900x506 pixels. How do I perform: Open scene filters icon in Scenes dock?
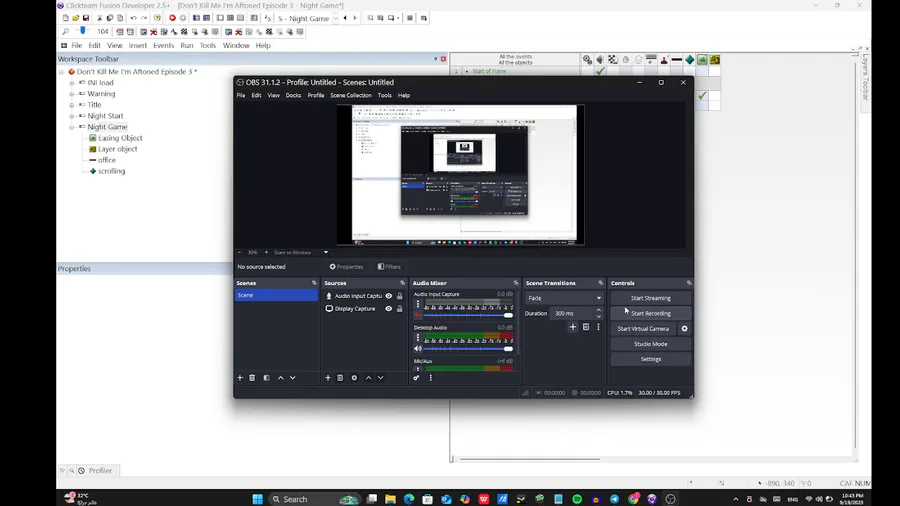pos(266,377)
